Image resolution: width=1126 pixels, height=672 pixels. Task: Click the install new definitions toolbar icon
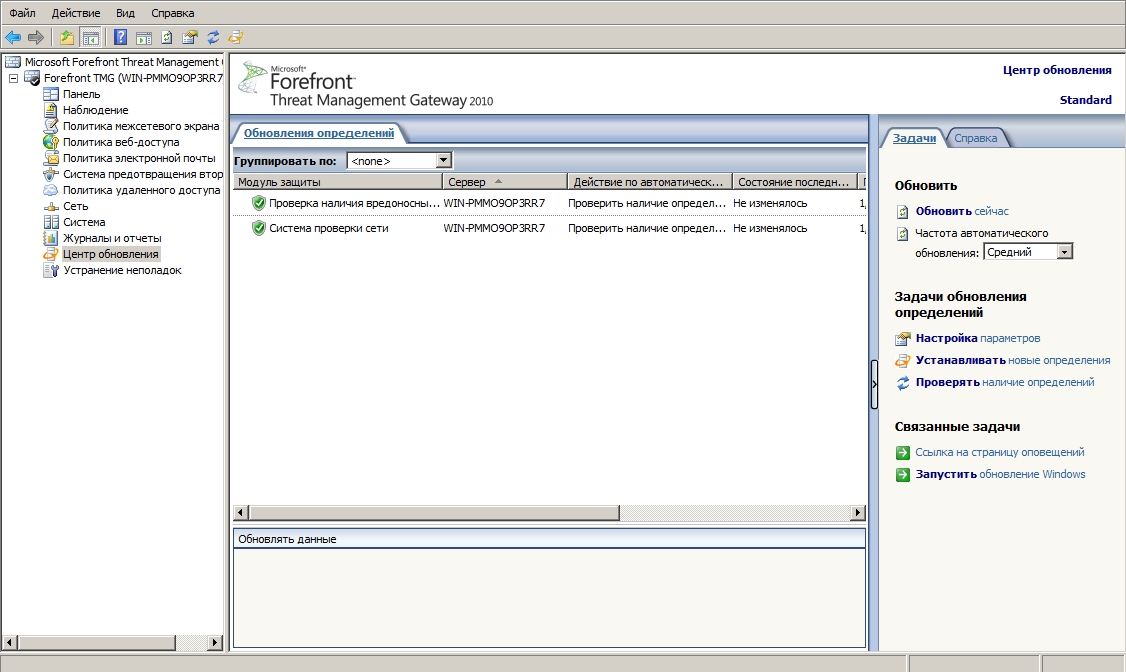[236, 37]
